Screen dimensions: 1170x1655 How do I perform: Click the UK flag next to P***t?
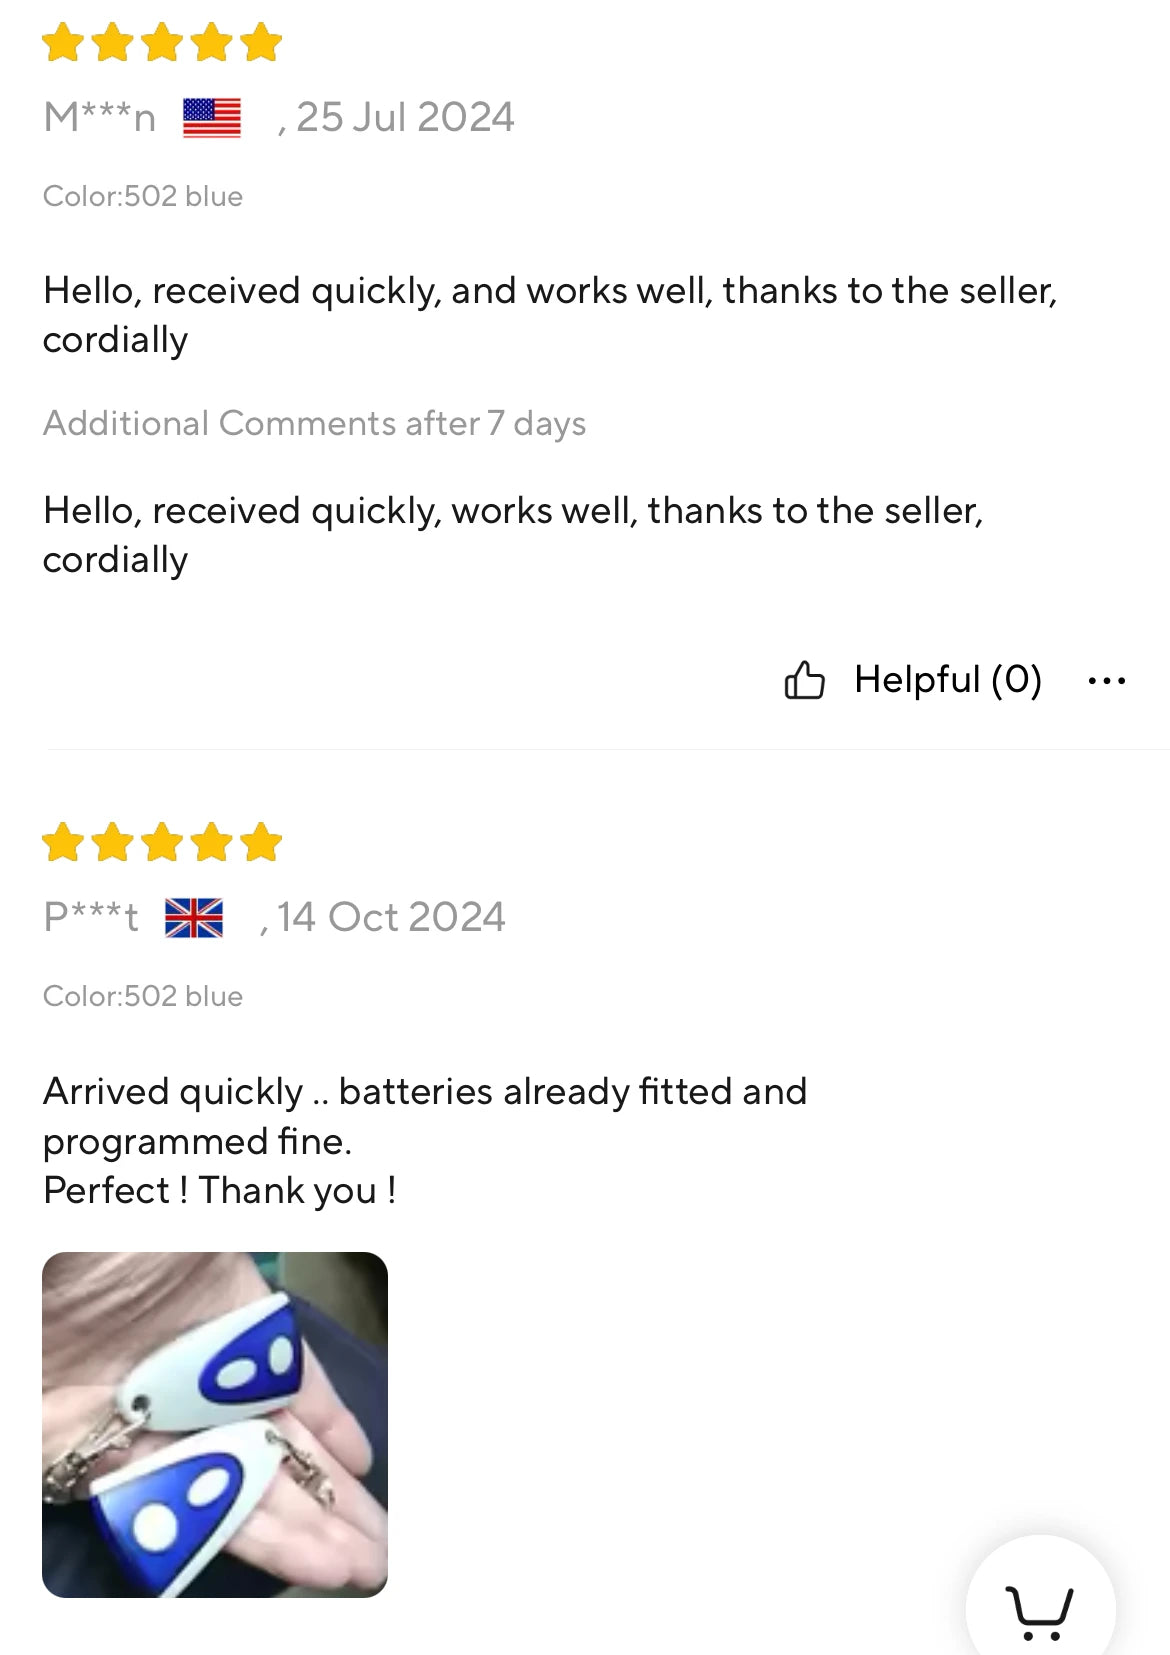coord(194,917)
